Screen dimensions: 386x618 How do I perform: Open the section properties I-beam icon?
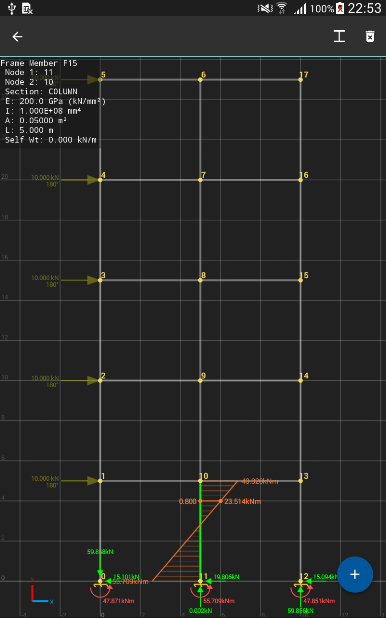[339, 36]
